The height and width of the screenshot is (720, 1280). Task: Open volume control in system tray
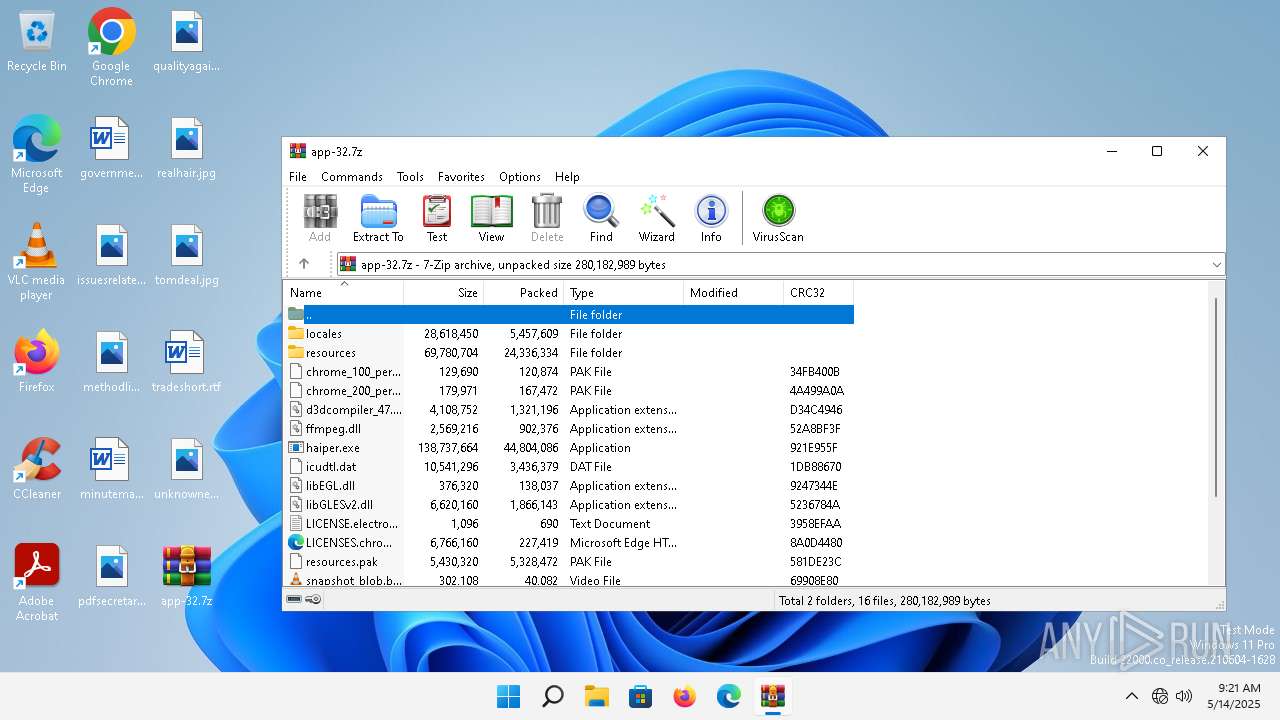[1185, 696]
